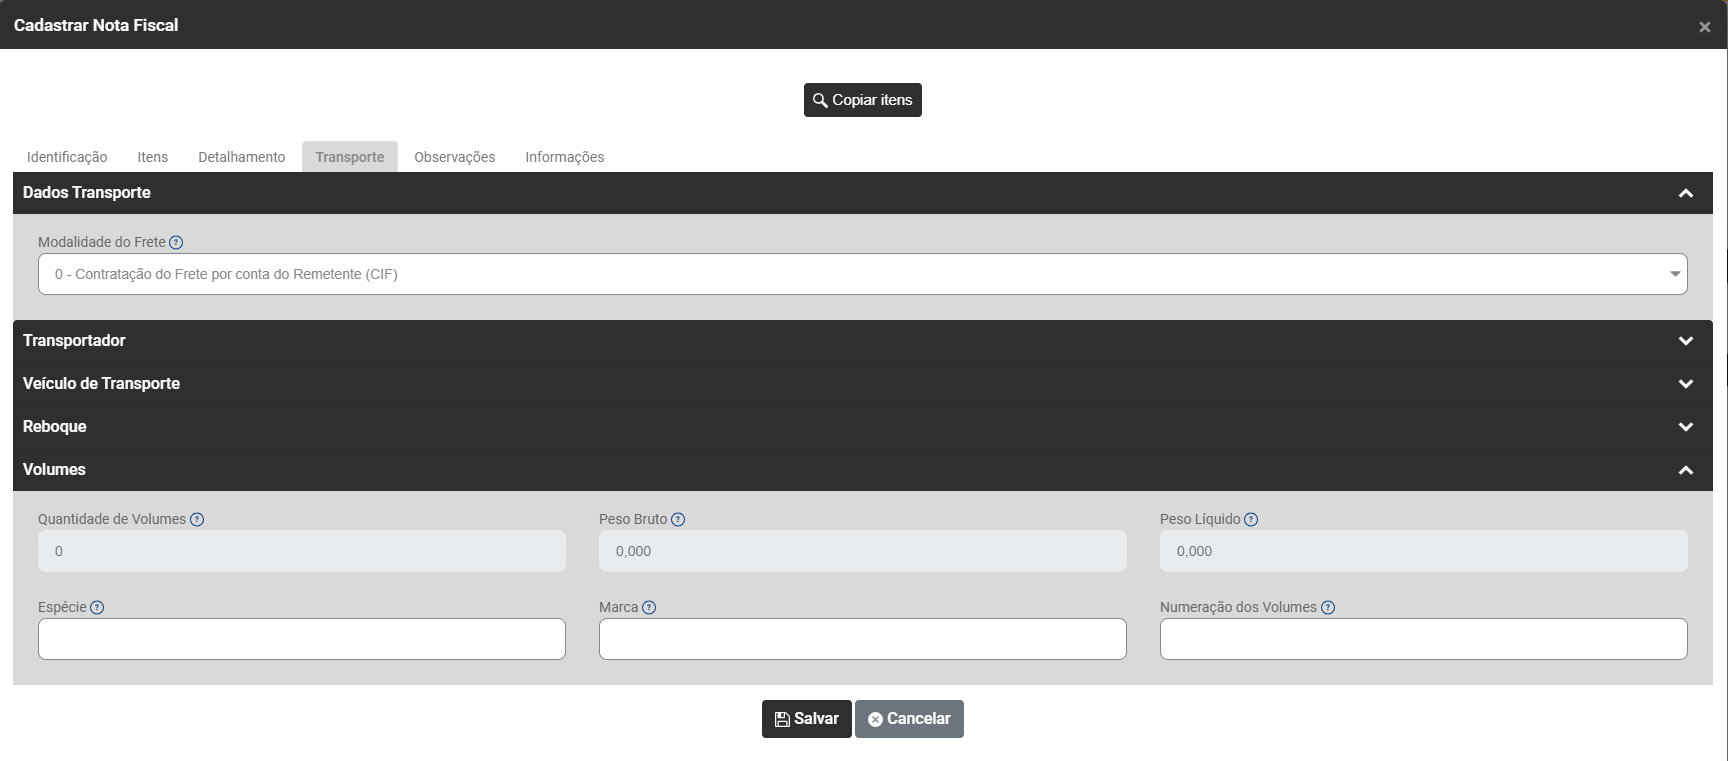Switch to the Identificação tab
The image size is (1728, 761).
click(67, 157)
